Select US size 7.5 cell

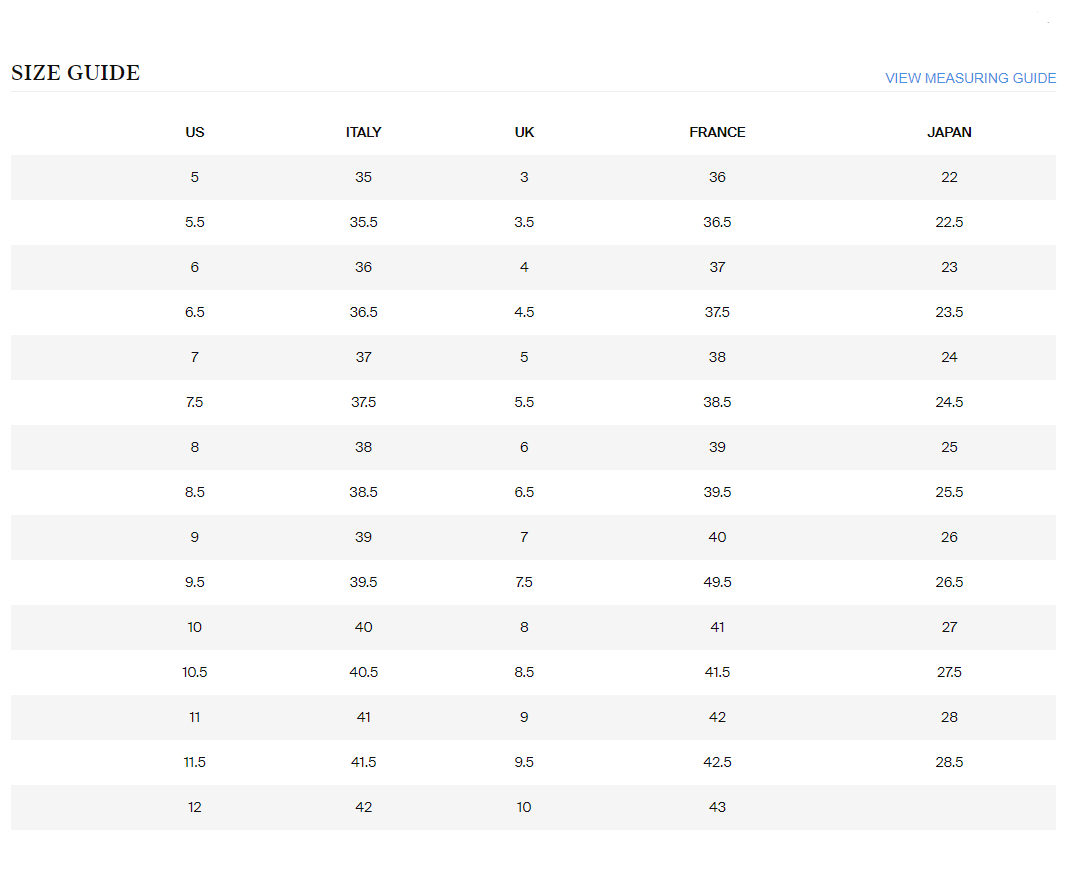coord(195,402)
